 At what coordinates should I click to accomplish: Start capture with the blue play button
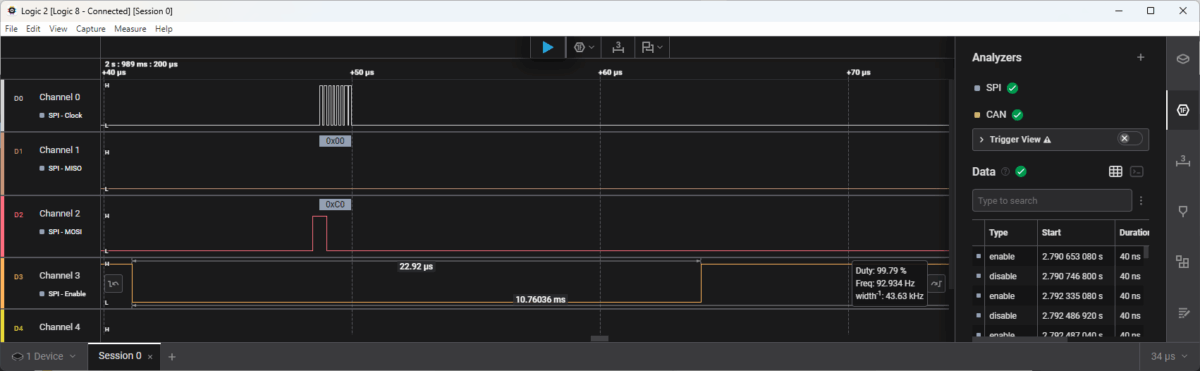[547, 47]
